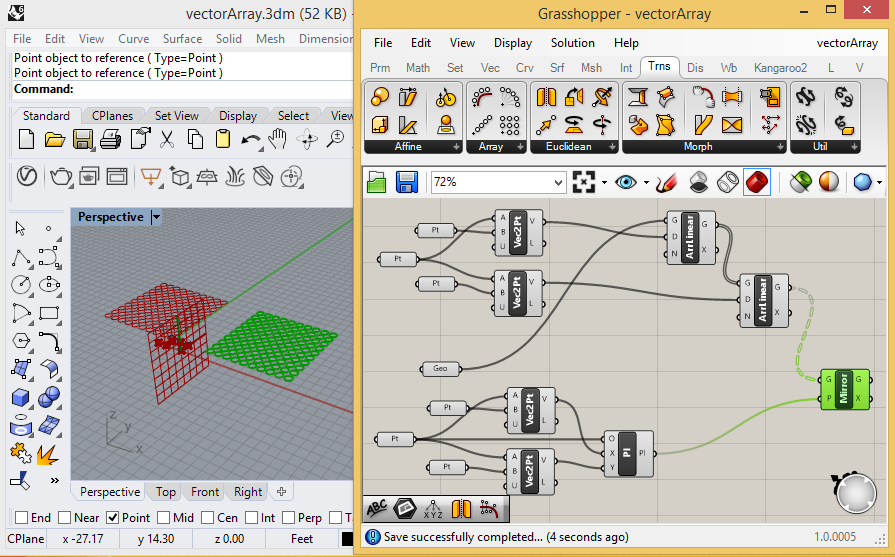895x557 pixels.
Task: Open the Perspective viewport title dropdown arrow
Action: tap(156, 217)
